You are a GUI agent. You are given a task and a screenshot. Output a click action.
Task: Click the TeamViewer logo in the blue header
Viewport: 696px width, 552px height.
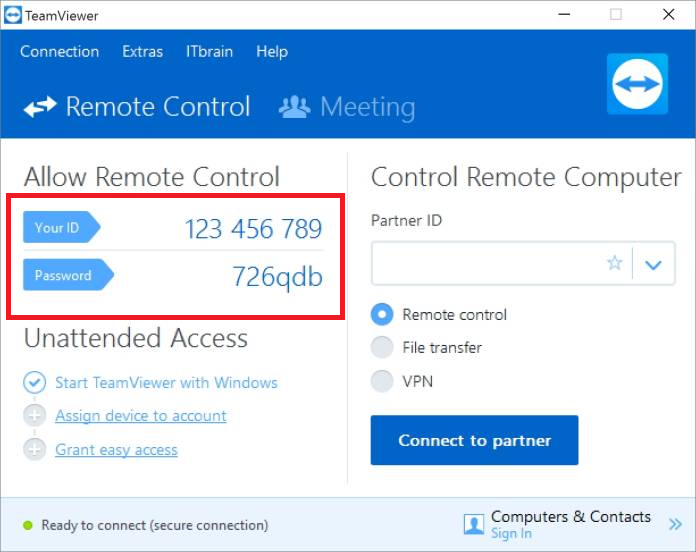[x=637, y=84]
